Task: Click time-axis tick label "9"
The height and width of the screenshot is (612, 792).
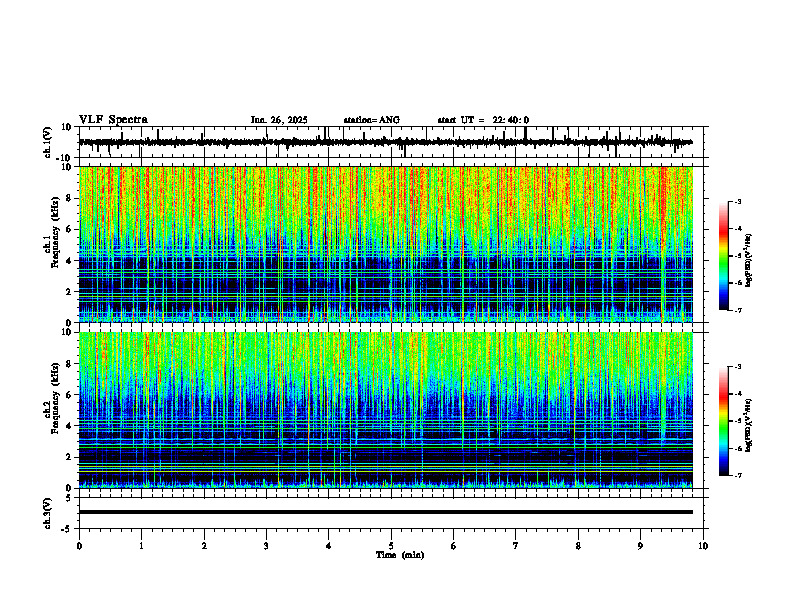Action: (640, 546)
